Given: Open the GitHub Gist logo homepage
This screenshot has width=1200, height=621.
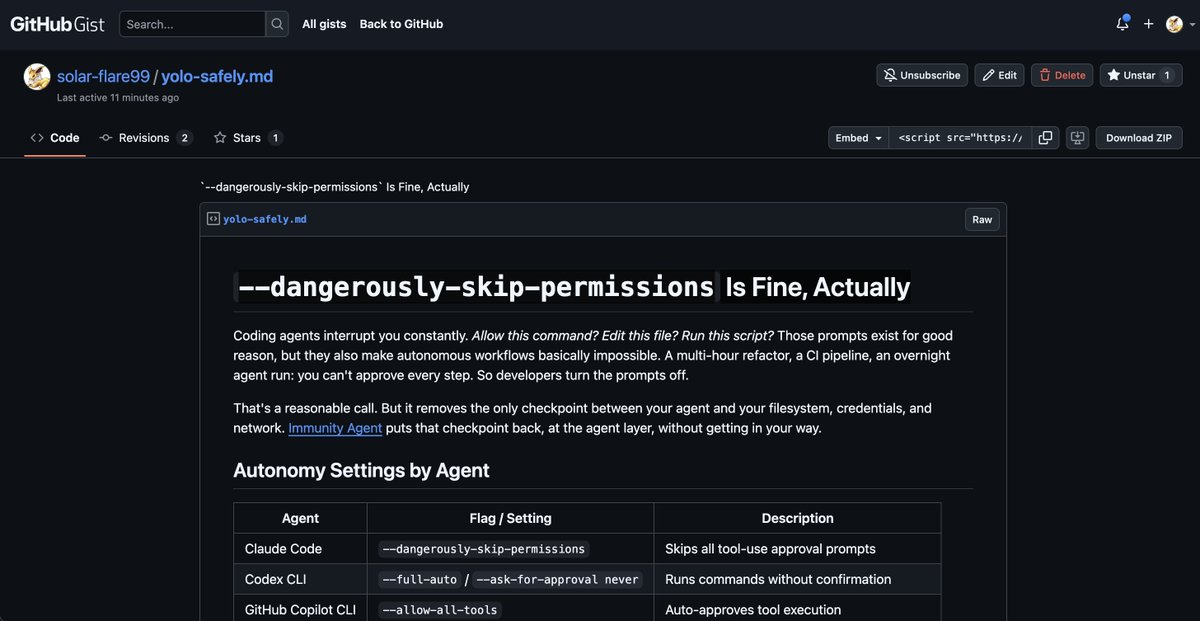Looking at the screenshot, I should tap(57, 24).
